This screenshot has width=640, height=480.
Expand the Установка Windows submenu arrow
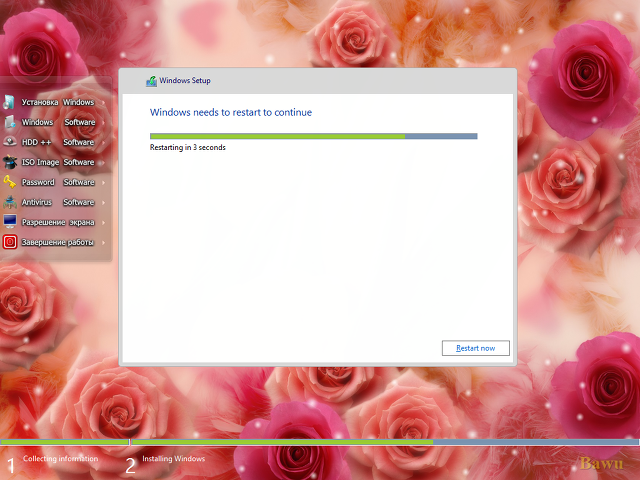(x=104, y=102)
